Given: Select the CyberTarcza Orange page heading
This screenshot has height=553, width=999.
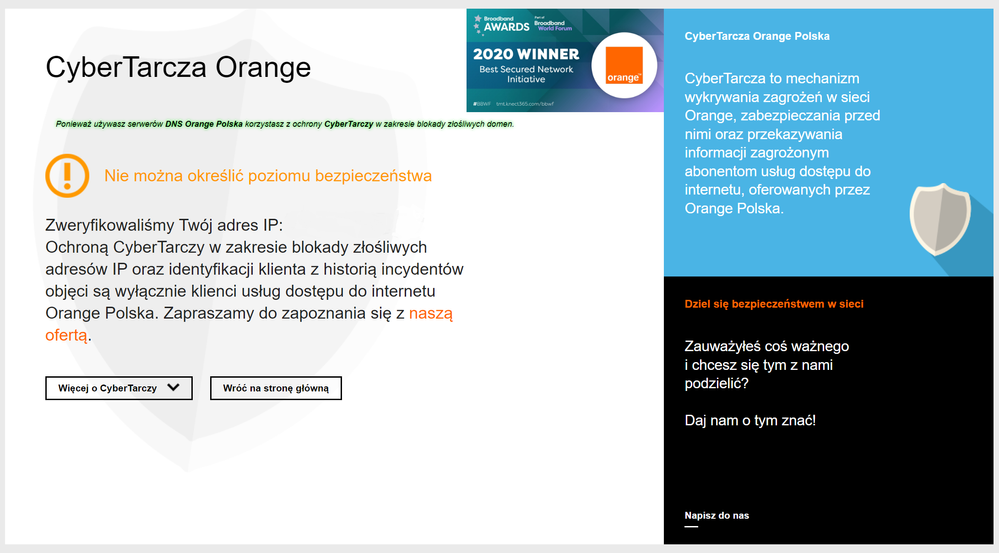Looking at the screenshot, I should [x=178, y=67].
